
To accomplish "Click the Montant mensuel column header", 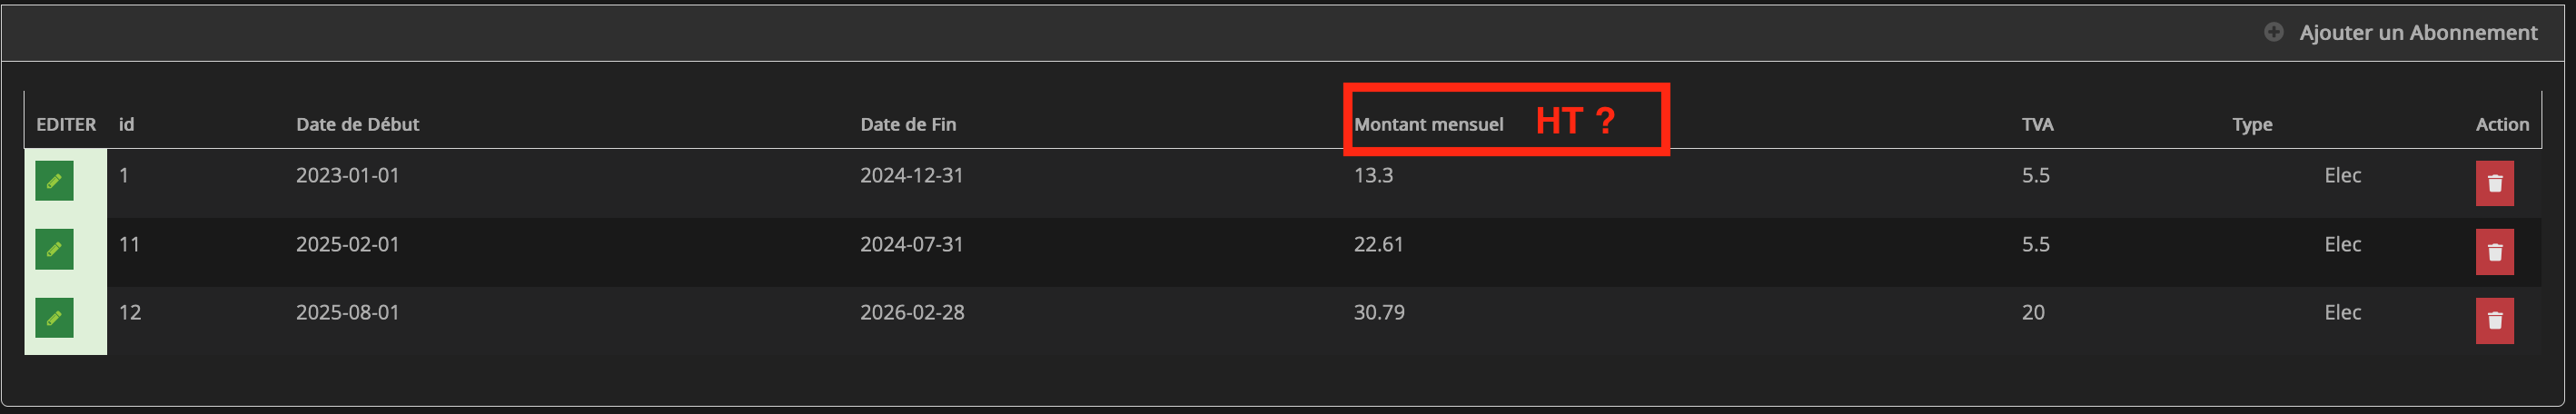I will click(1428, 124).
